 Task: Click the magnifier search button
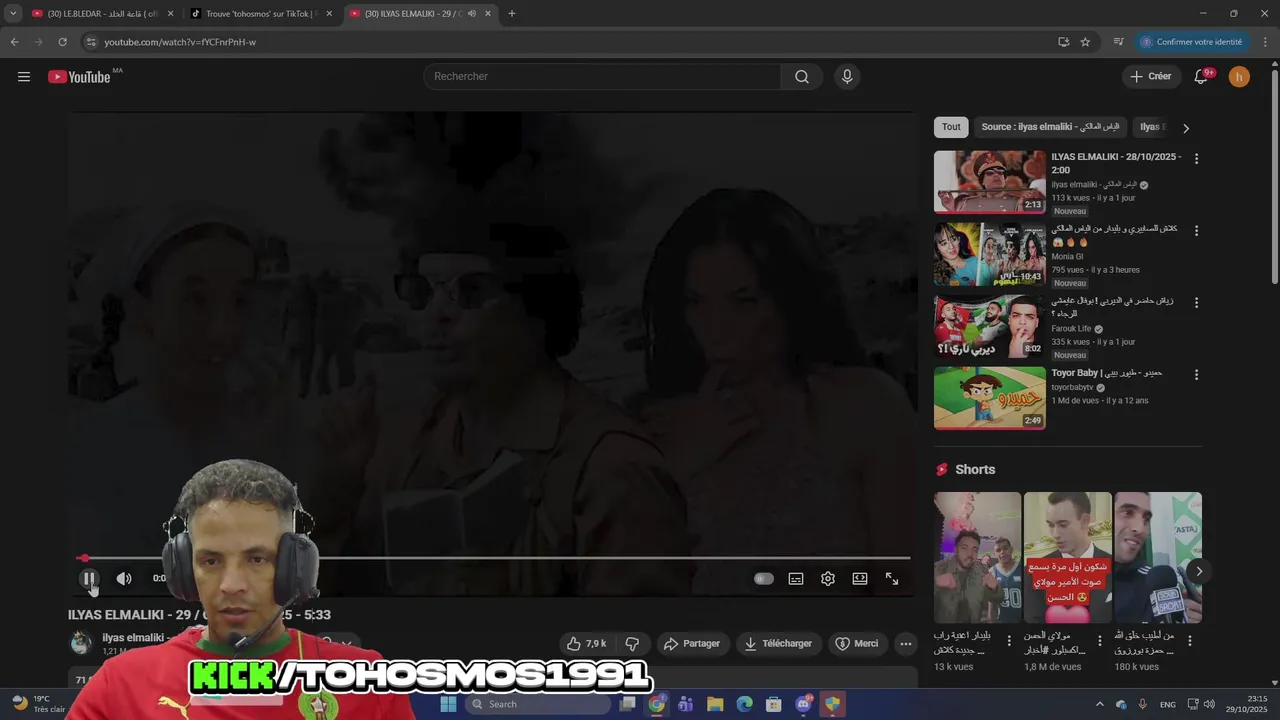tap(802, 77)
